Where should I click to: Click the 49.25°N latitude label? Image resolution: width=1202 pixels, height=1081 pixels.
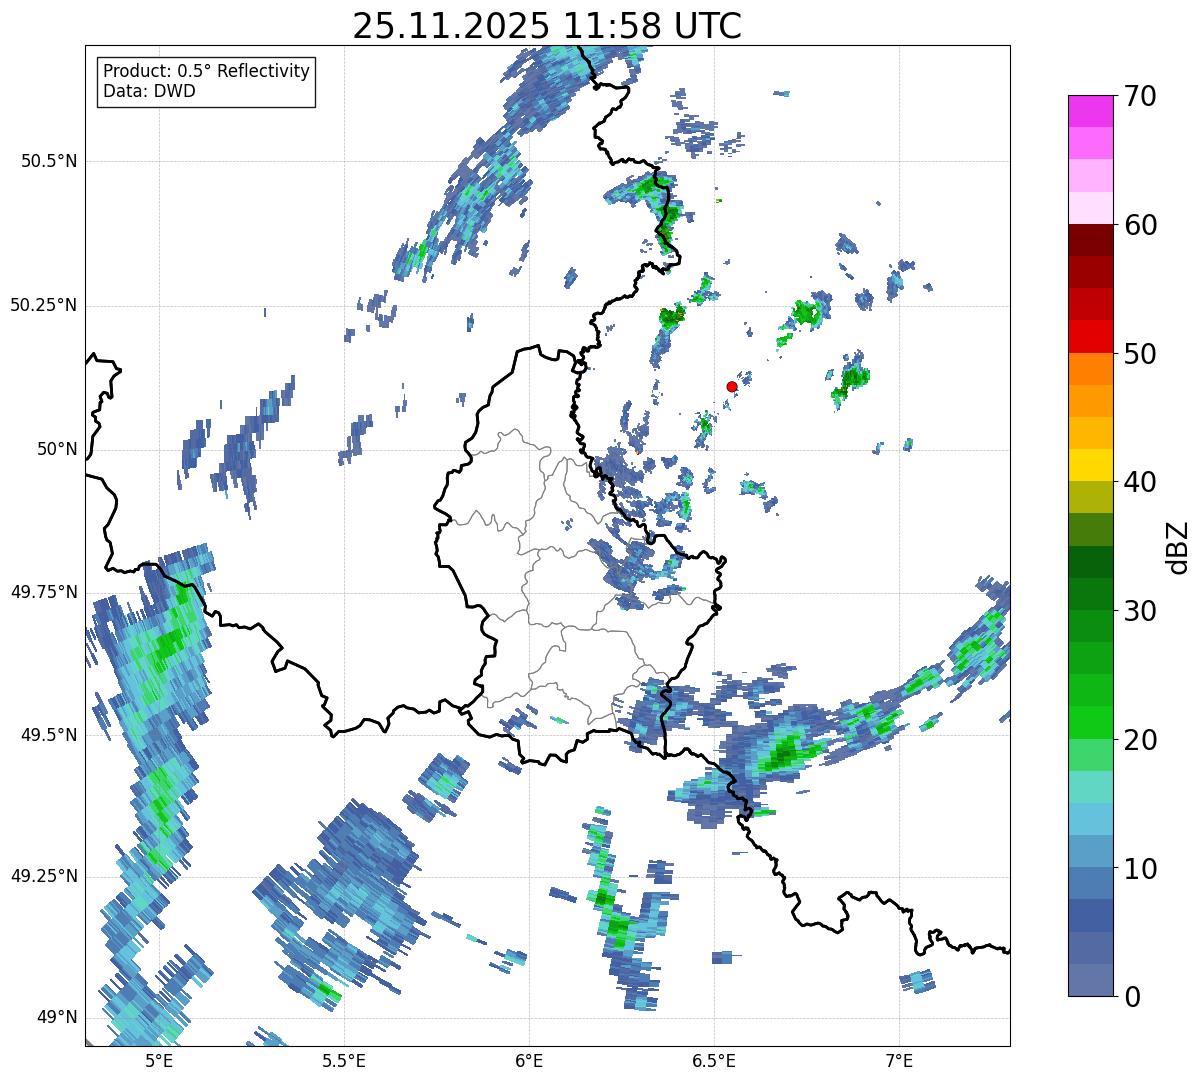point(43,876)
